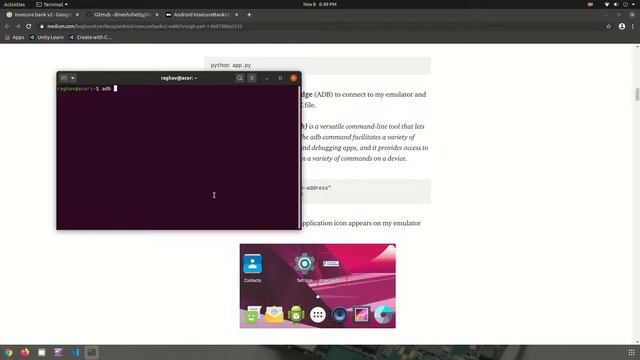640x360 pixels.
Task: Reload the Medium page
Action: 29,26
